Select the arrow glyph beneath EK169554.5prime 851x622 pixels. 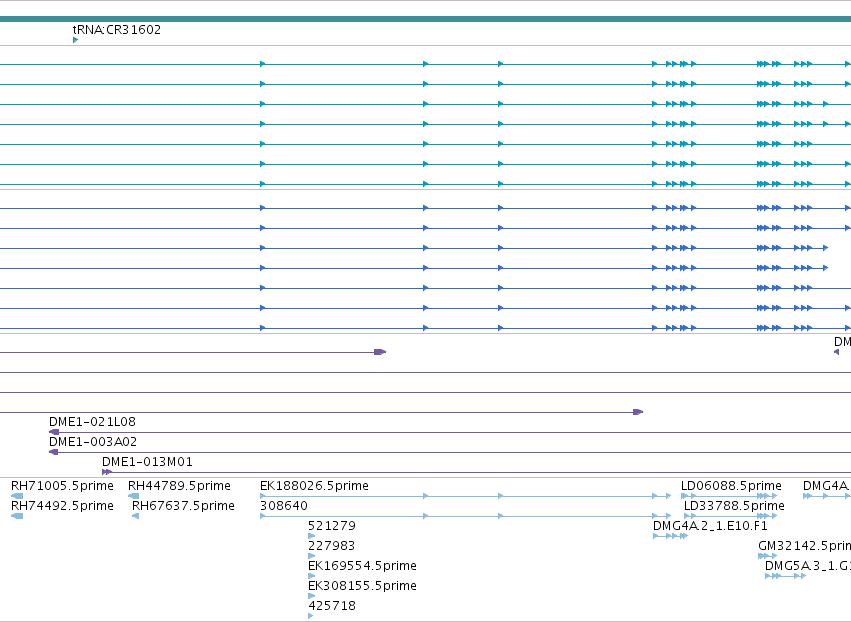(312, 576)
